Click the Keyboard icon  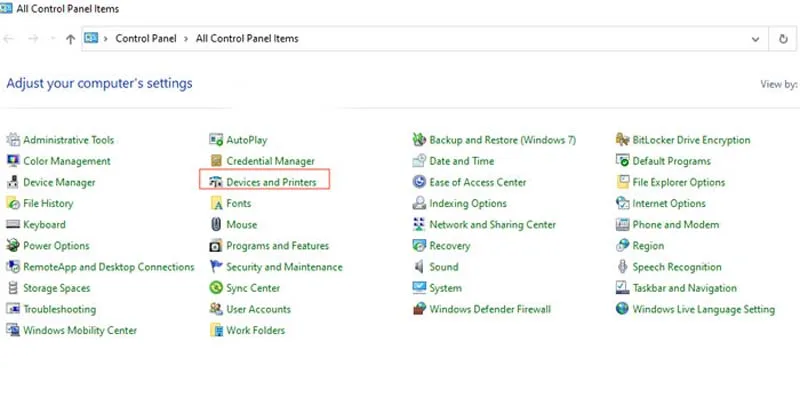click(x=13, y=225)
